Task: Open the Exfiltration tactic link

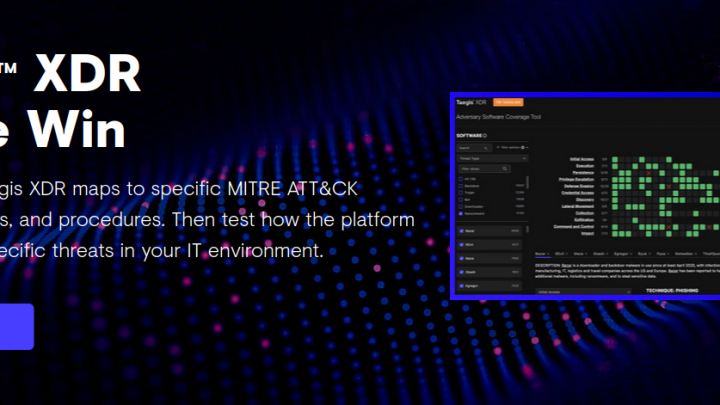Action: coord(584,220)
